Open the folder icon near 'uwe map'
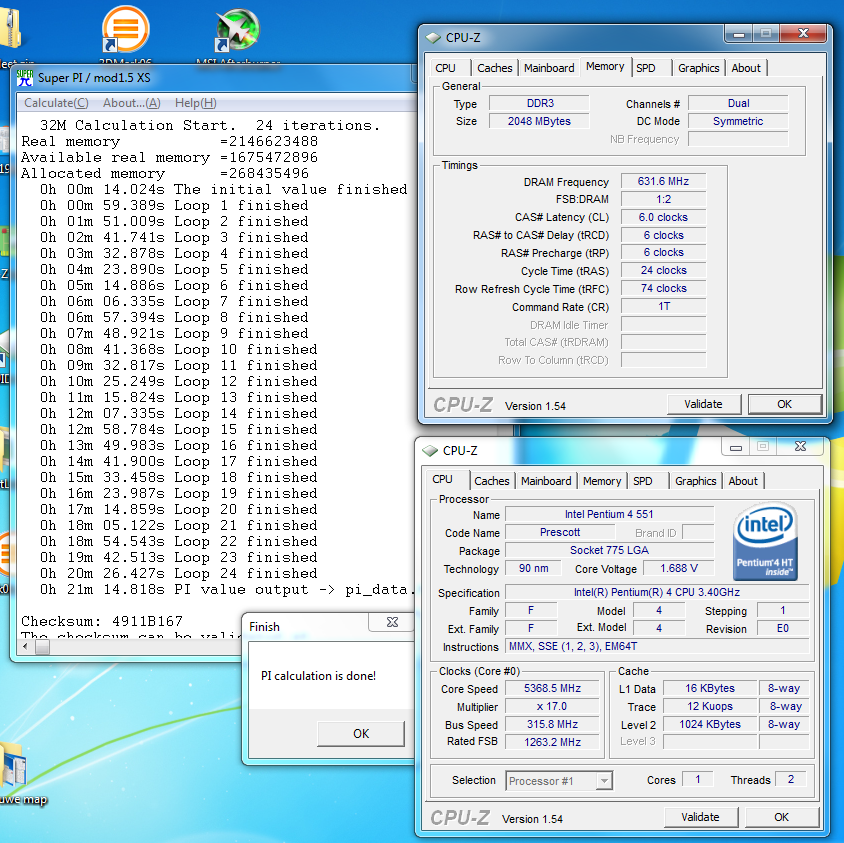This screenshot has height=843, width=844. pyautogui.click(x=13, y=764)
